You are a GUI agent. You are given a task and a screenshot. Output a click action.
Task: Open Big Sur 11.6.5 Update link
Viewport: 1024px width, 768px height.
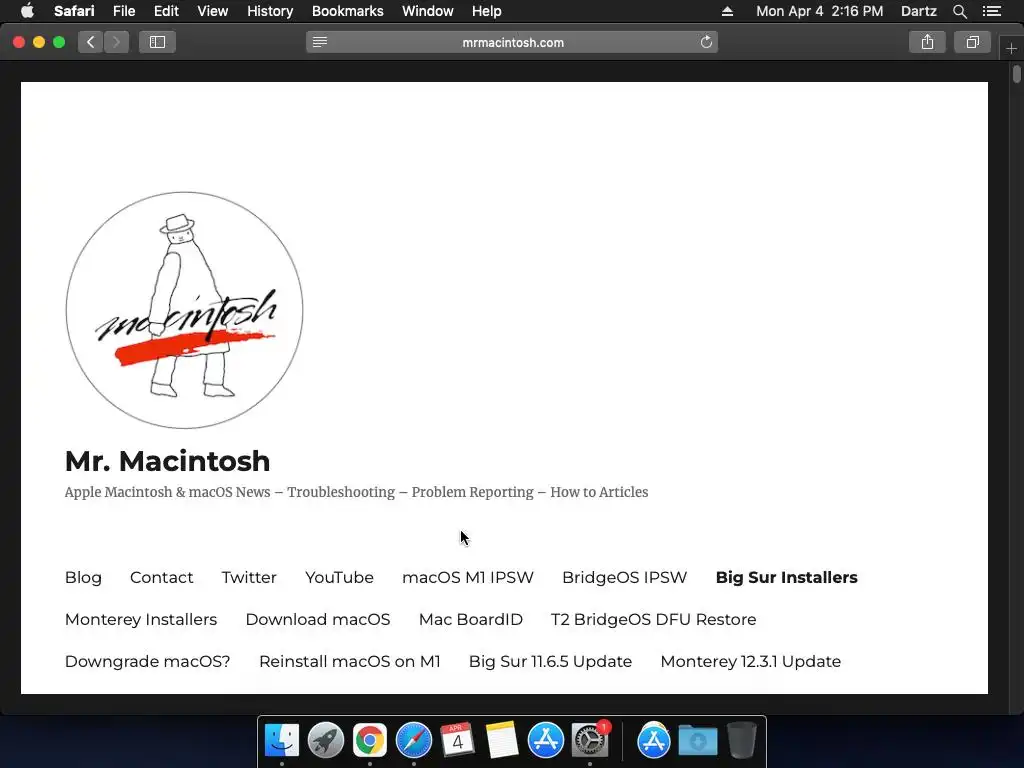coord(550,661)
